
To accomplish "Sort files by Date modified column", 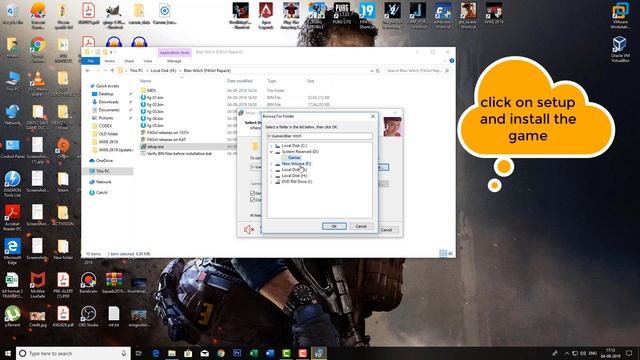I will point(240,81).
